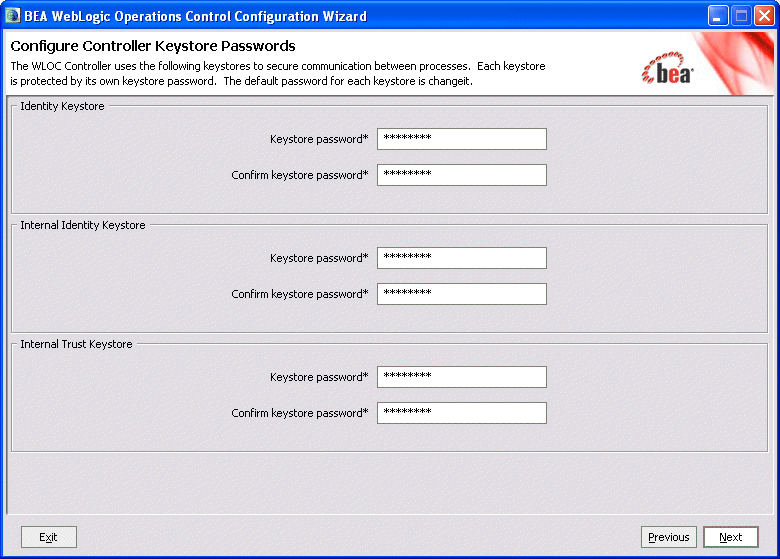Click 'Keystore password*' label in Identity Keystore
This screenshot has width=780, height=559.
[x=319, y=139]
